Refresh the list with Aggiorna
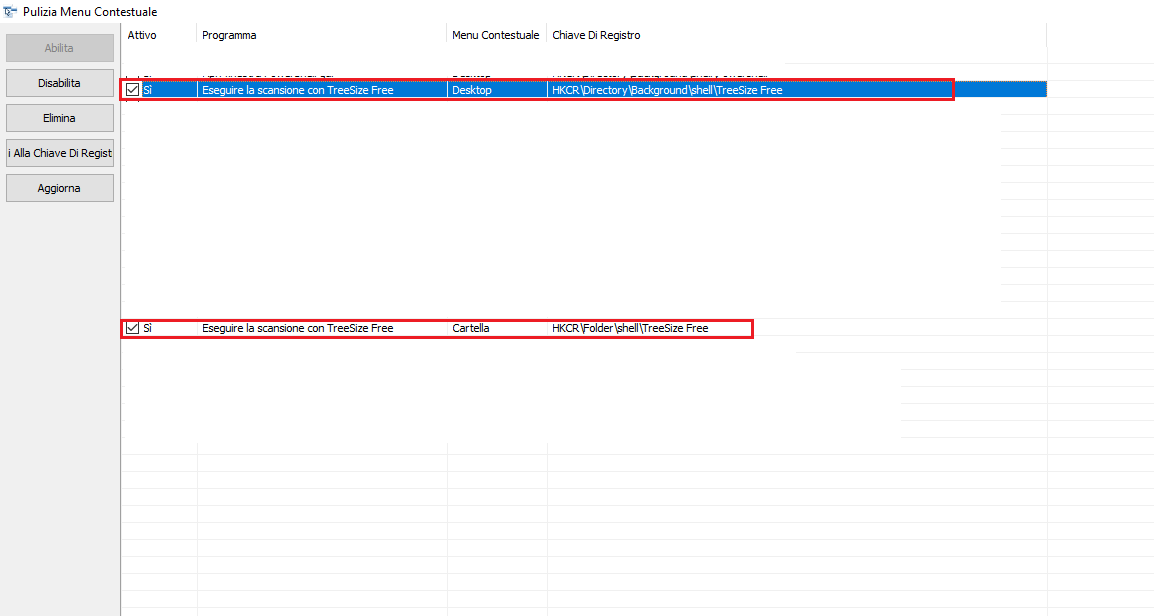Screen dimensions: 1154x616 point(60,188)
